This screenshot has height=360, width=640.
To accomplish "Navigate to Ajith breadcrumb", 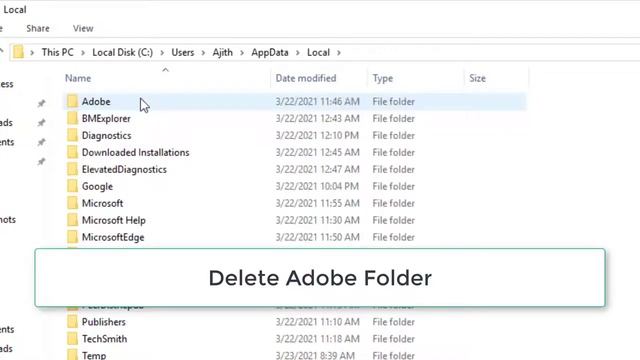I will tap(222, 52).
